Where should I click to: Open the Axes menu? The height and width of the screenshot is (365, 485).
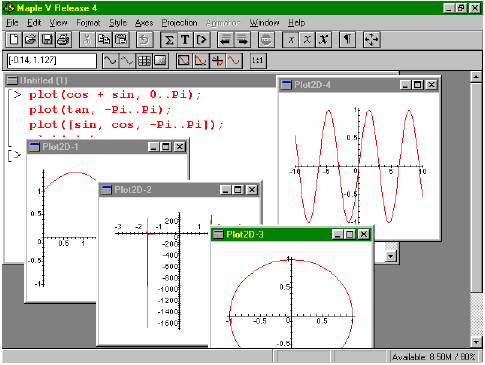click(144, 23)
